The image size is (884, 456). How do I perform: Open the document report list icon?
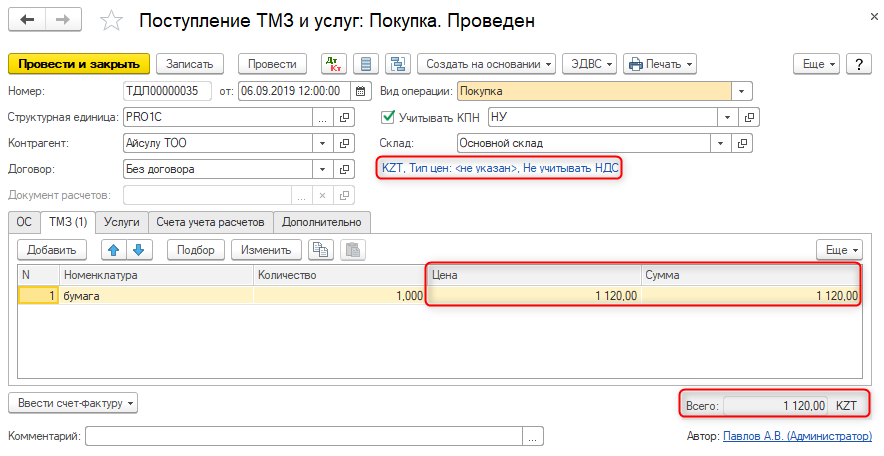tap(366, 64)
